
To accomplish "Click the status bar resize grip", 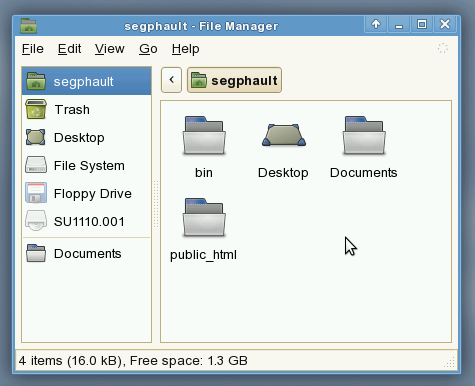I will pyautogui.click(x=450, y=363).
